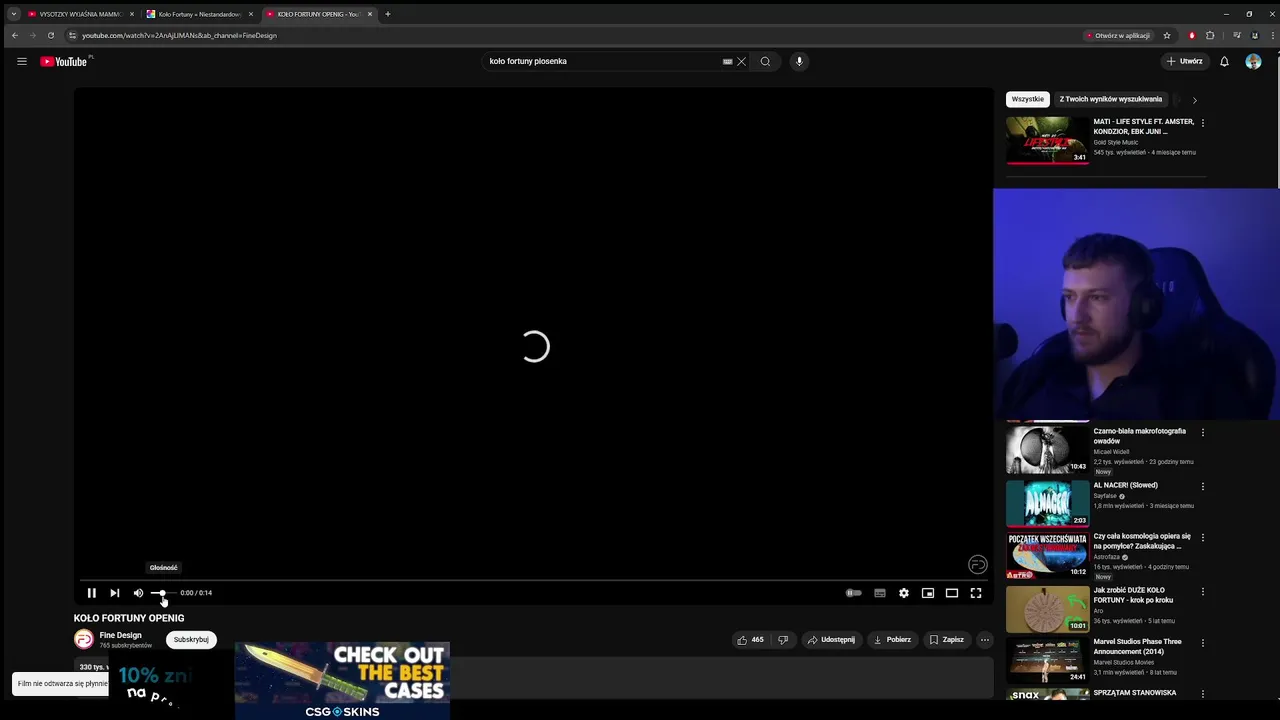Open options for the Marvel Studios video
This screenshot has height=720, width=1280.
coord(1202,643)
